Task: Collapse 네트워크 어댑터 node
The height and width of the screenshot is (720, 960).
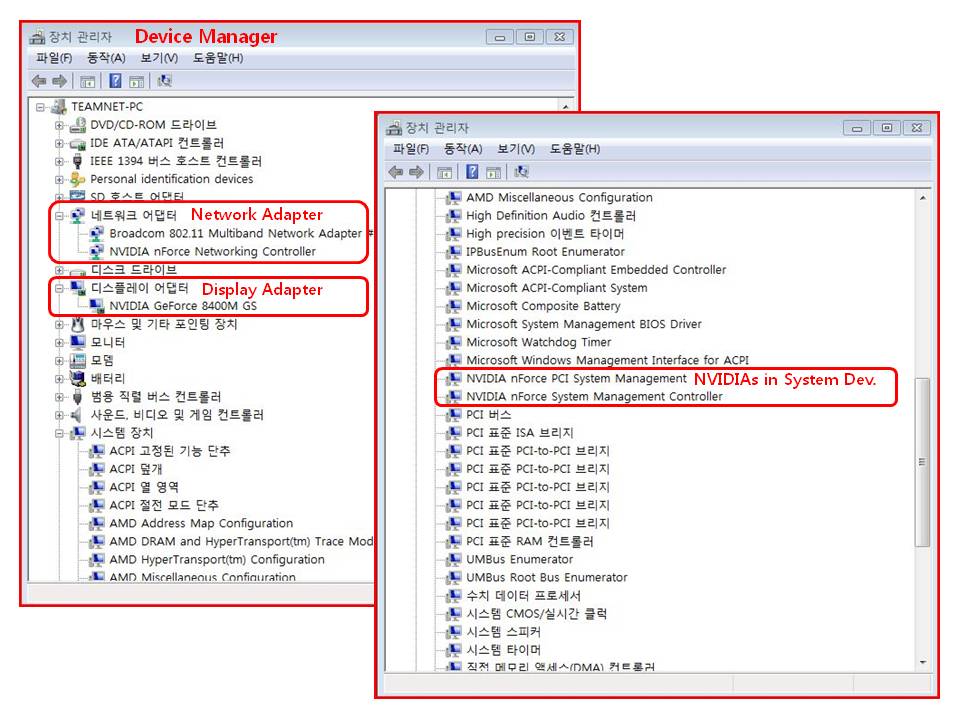Action: [59, 216]
